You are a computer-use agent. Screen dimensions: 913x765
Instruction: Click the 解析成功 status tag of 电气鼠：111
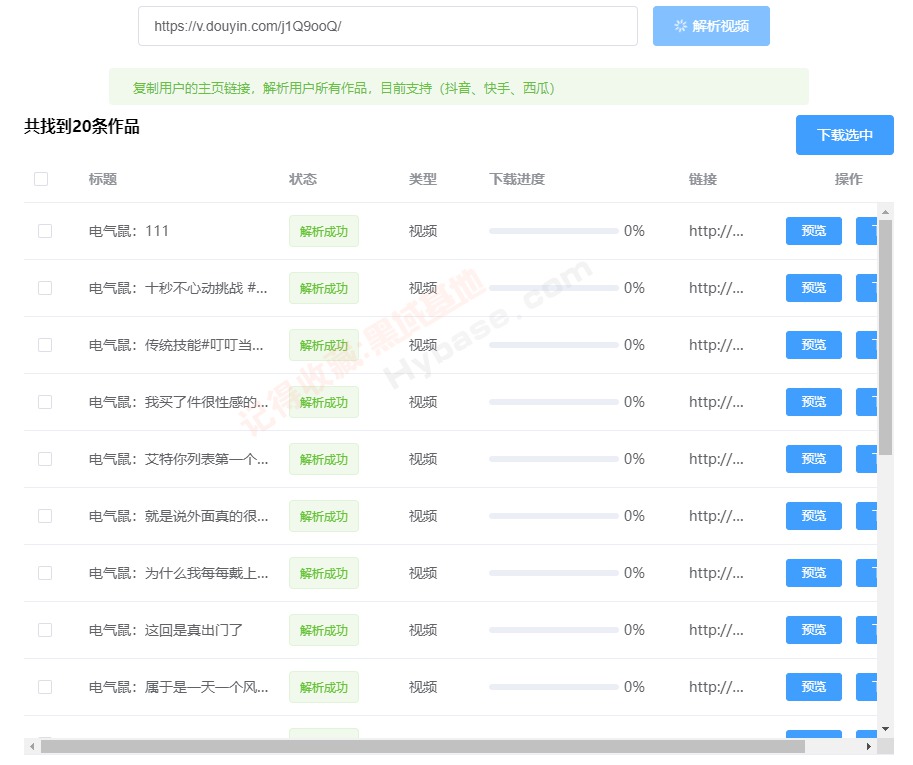click(x=324, y=231)
